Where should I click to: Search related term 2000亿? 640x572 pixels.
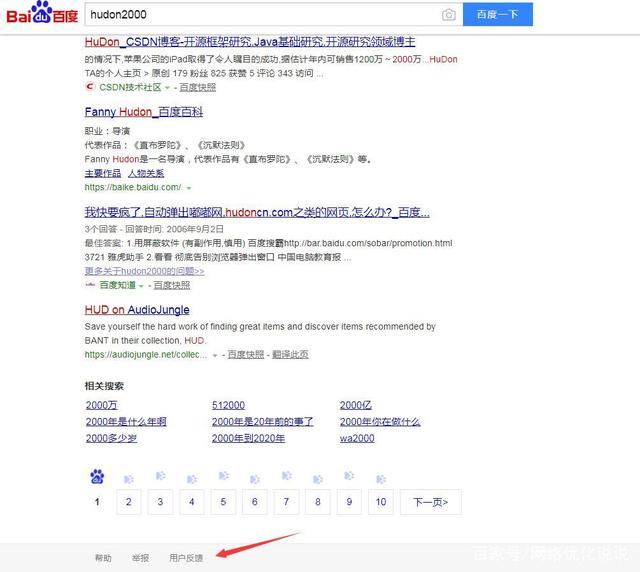(x=356, y=405)
